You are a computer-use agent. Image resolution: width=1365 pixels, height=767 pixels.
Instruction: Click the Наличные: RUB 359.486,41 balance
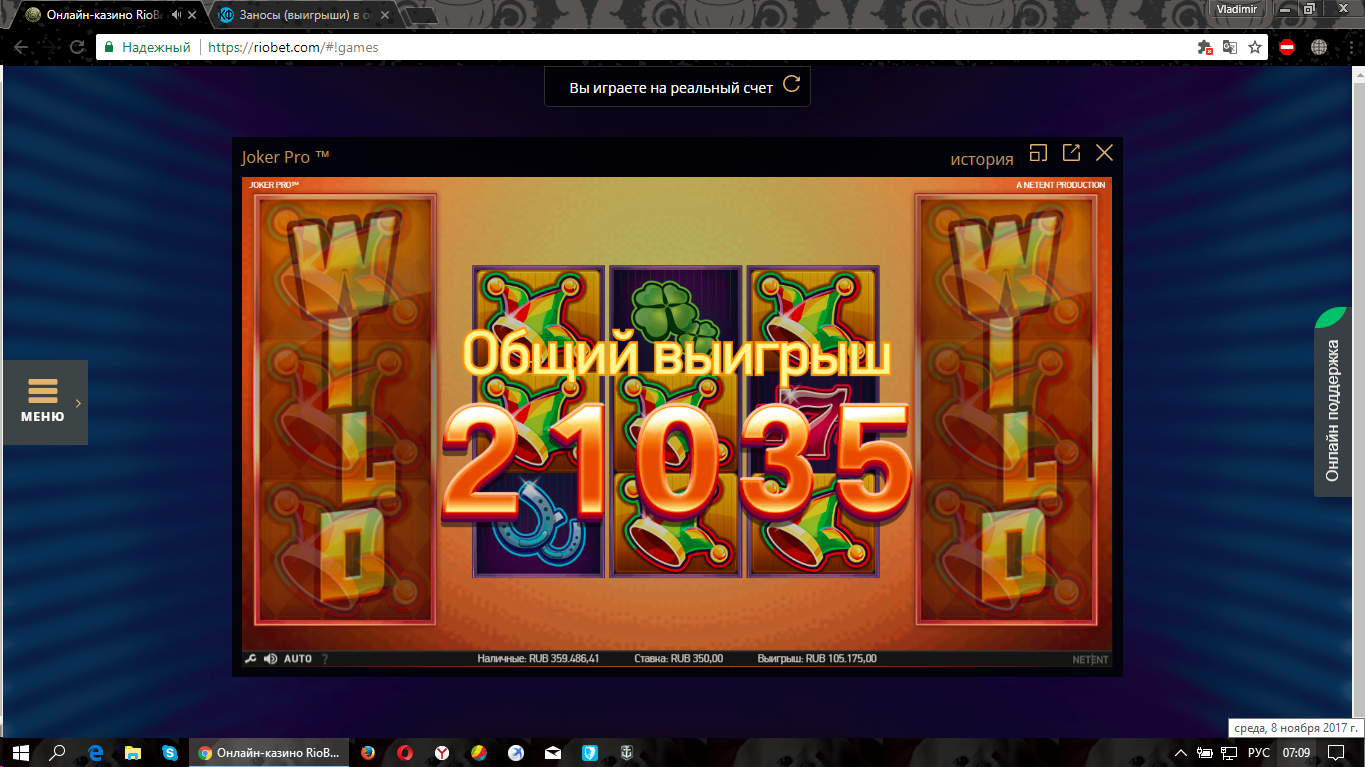[x=538, y=659]
